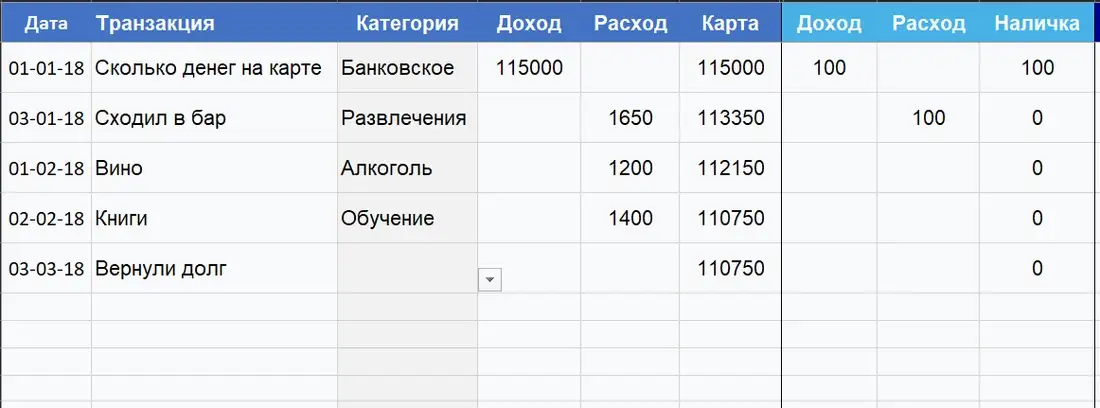Select the dark blue Расход column header
The width and height of the screenshot is (1100, 408).
[x=630, y=24]
